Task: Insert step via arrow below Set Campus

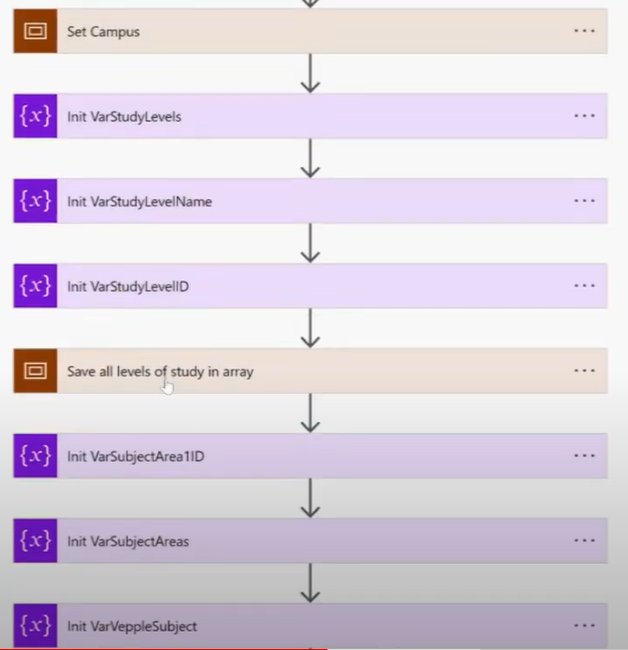Action: [x=310, y=73]
